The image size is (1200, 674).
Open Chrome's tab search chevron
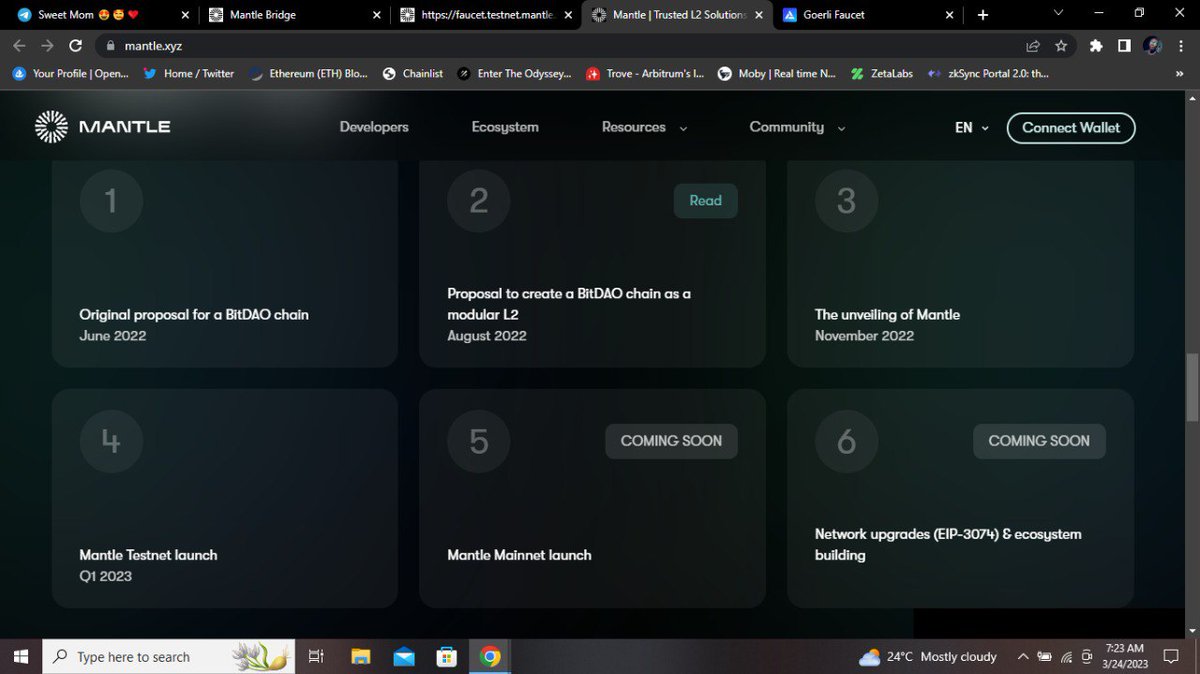point(1059,13)
